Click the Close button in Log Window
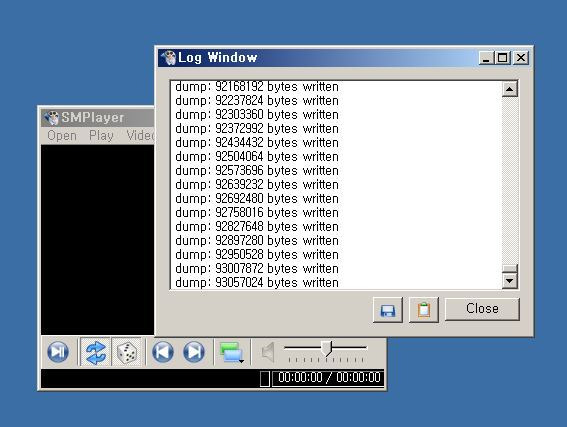The width and height of the screenshot is (567, 427). coord(482,309)
